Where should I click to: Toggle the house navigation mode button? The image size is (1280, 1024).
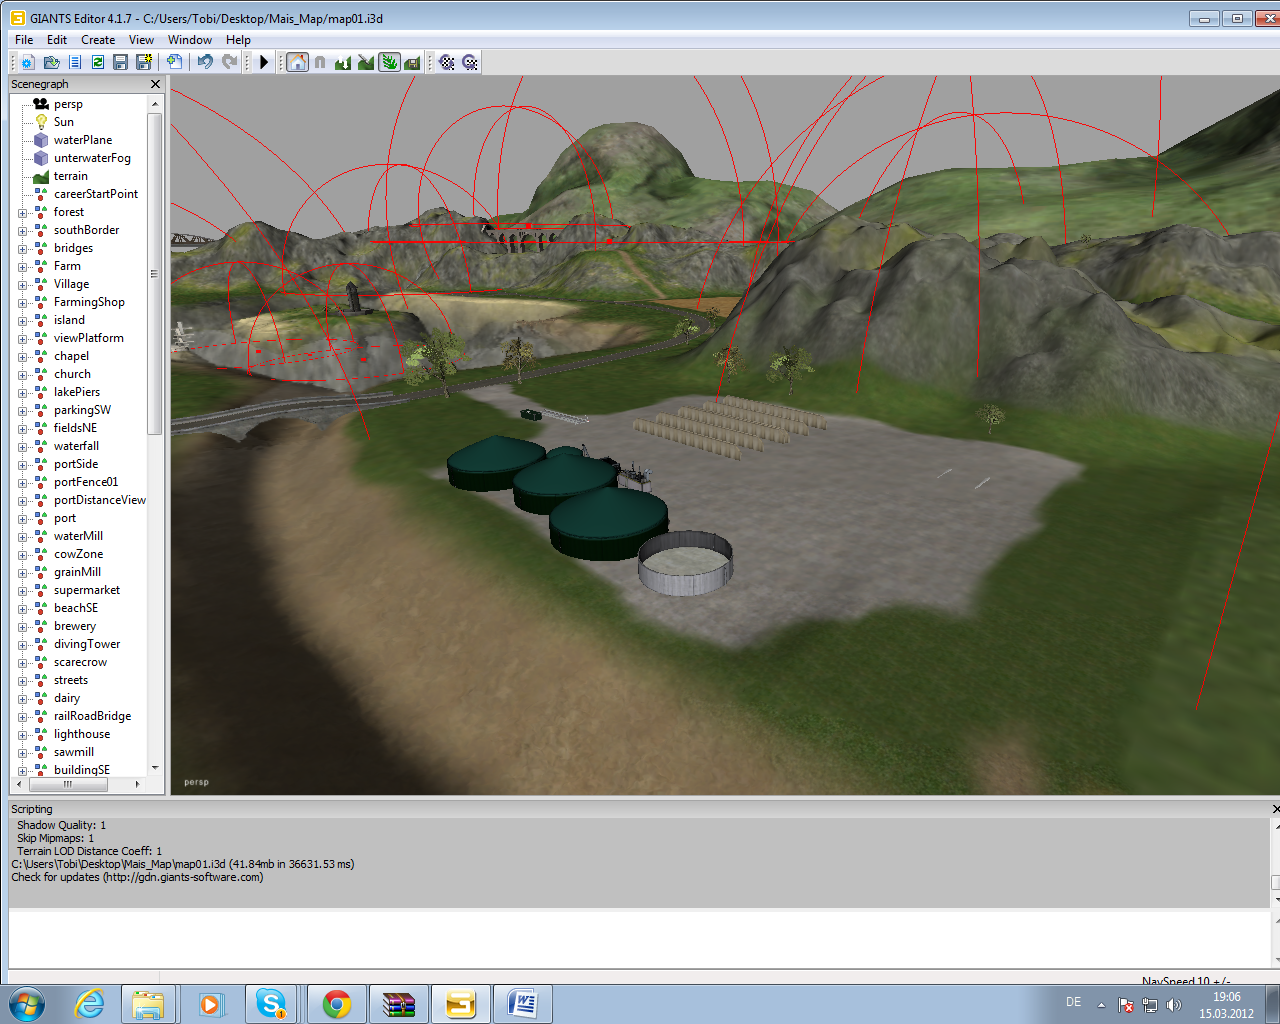[298, 62]
